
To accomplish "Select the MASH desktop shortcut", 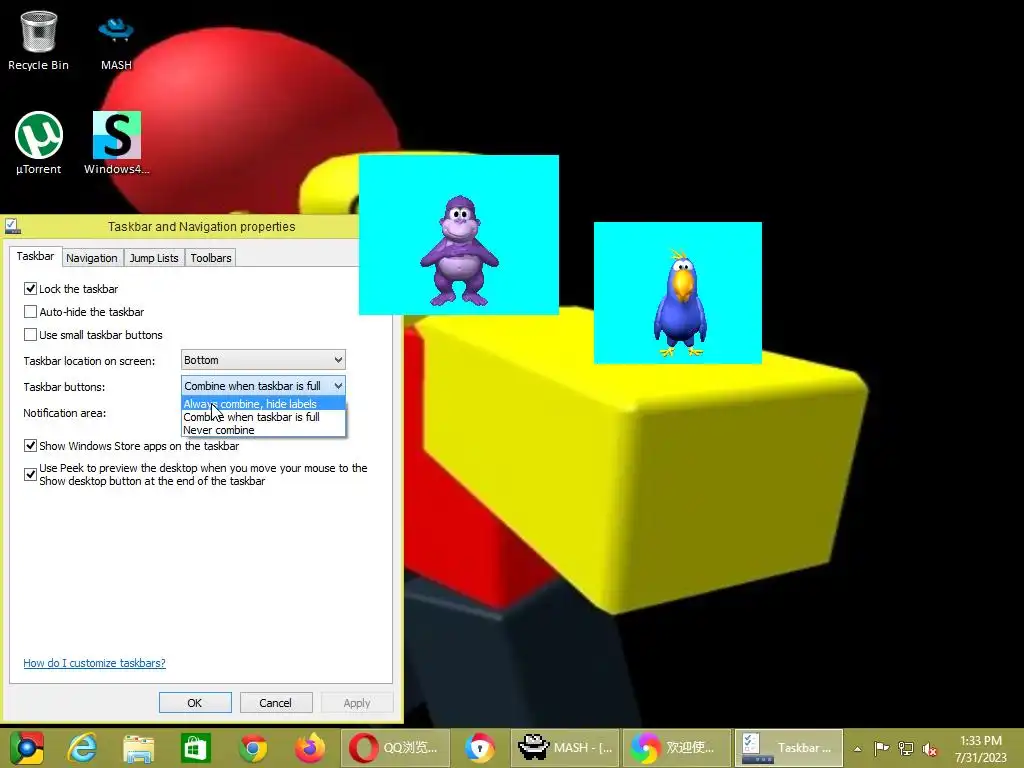I will (116, 43).
